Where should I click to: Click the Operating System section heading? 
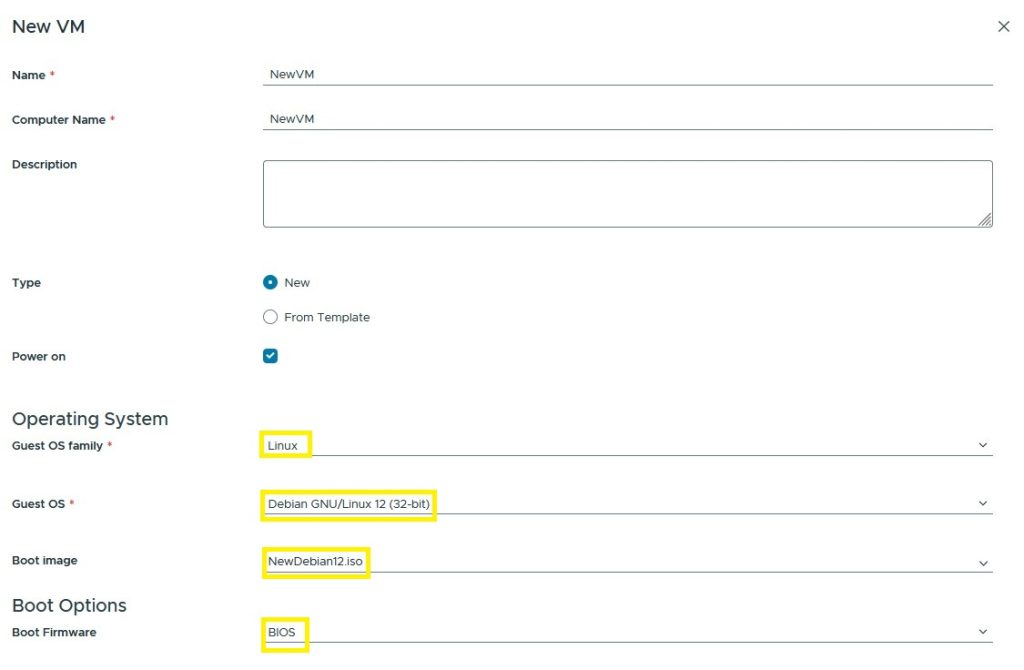point(90,419)
